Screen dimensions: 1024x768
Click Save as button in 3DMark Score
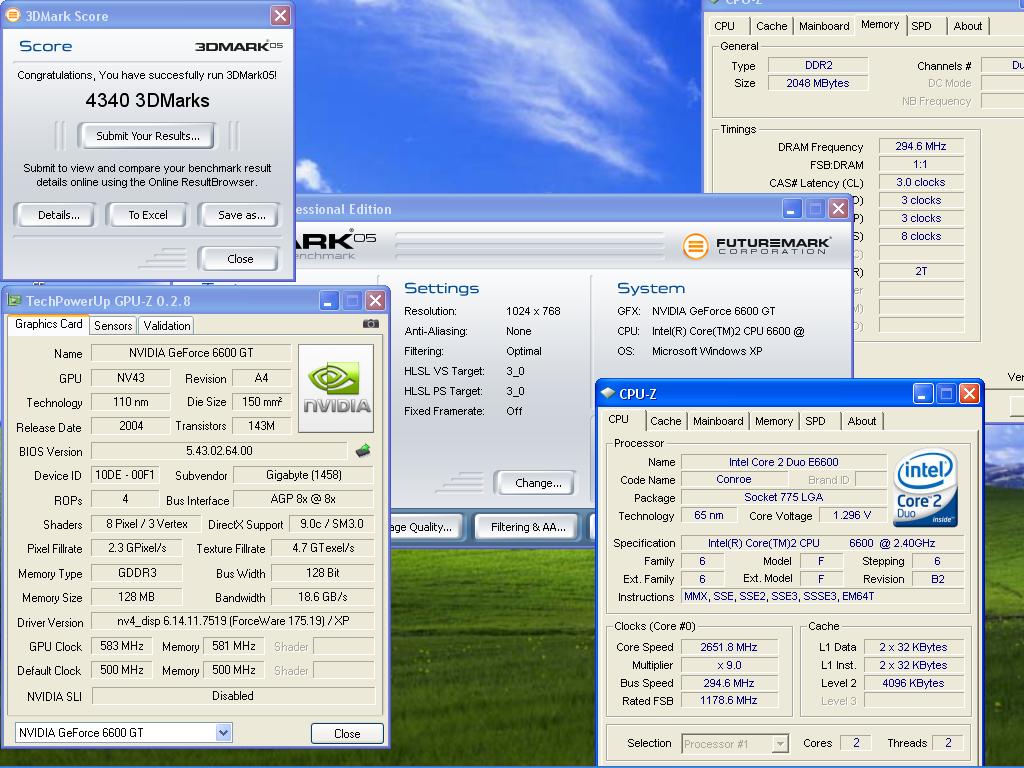tap(240, 215)
